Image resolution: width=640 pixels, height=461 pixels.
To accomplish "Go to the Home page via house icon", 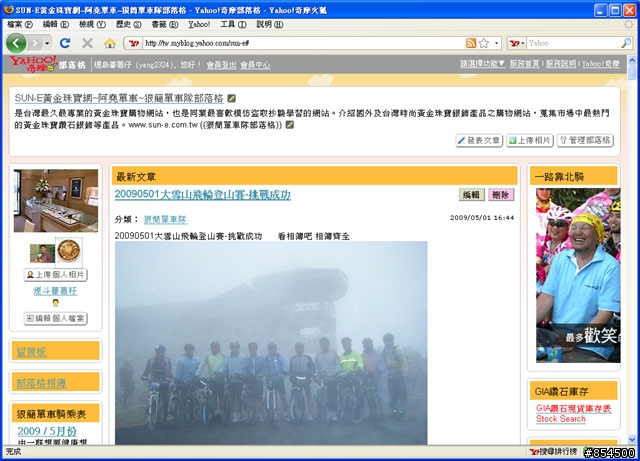I will click(x=109, y=43).
